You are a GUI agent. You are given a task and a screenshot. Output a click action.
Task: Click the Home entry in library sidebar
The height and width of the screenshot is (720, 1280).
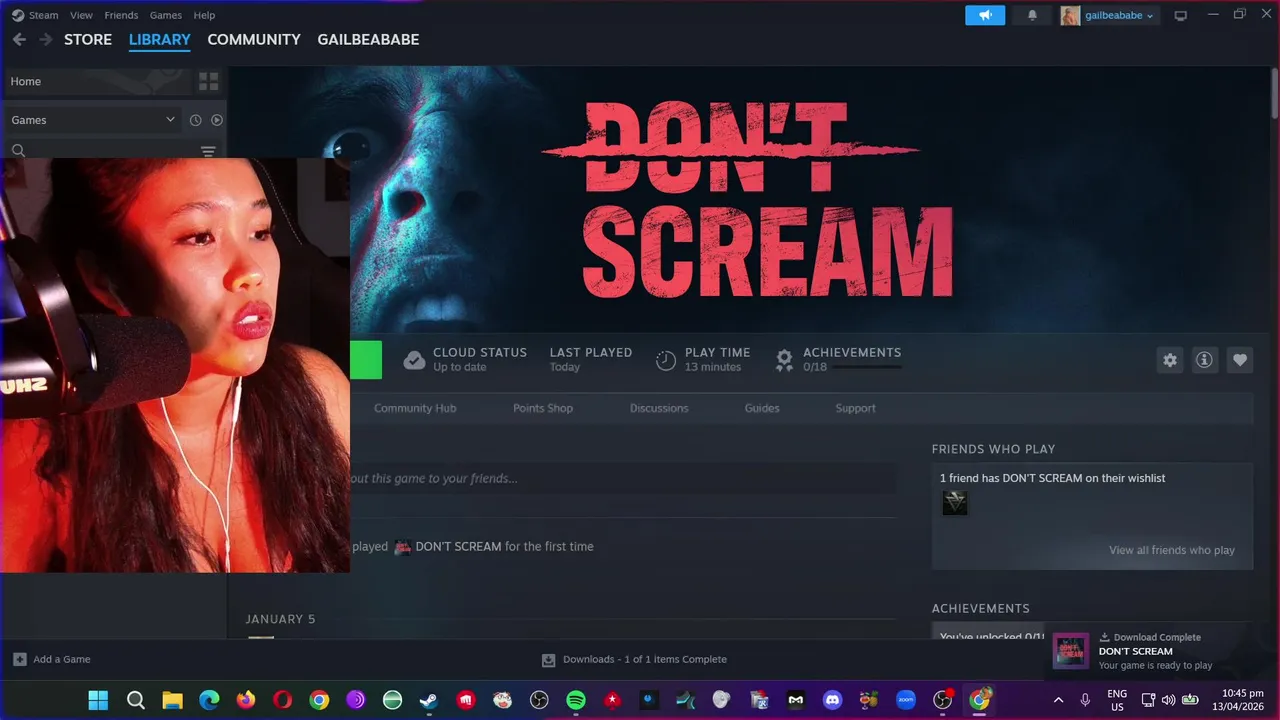click(x=97, y=81)
